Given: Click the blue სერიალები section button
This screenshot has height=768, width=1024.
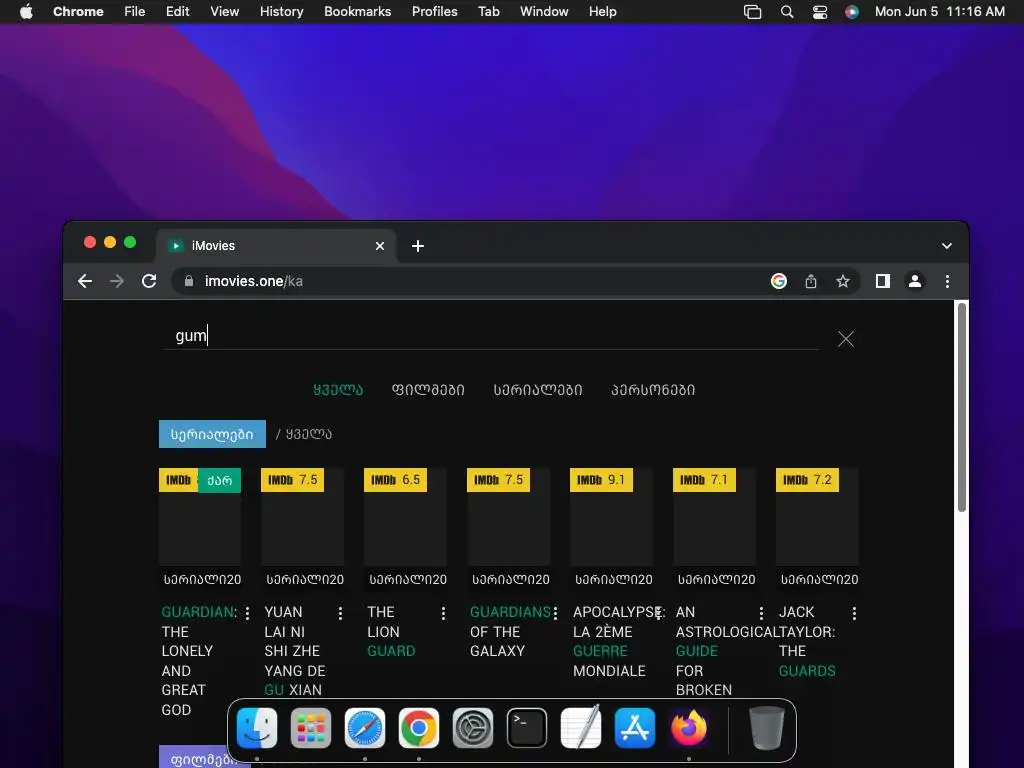Looking at the screenshot, I should tap(212, 434).
